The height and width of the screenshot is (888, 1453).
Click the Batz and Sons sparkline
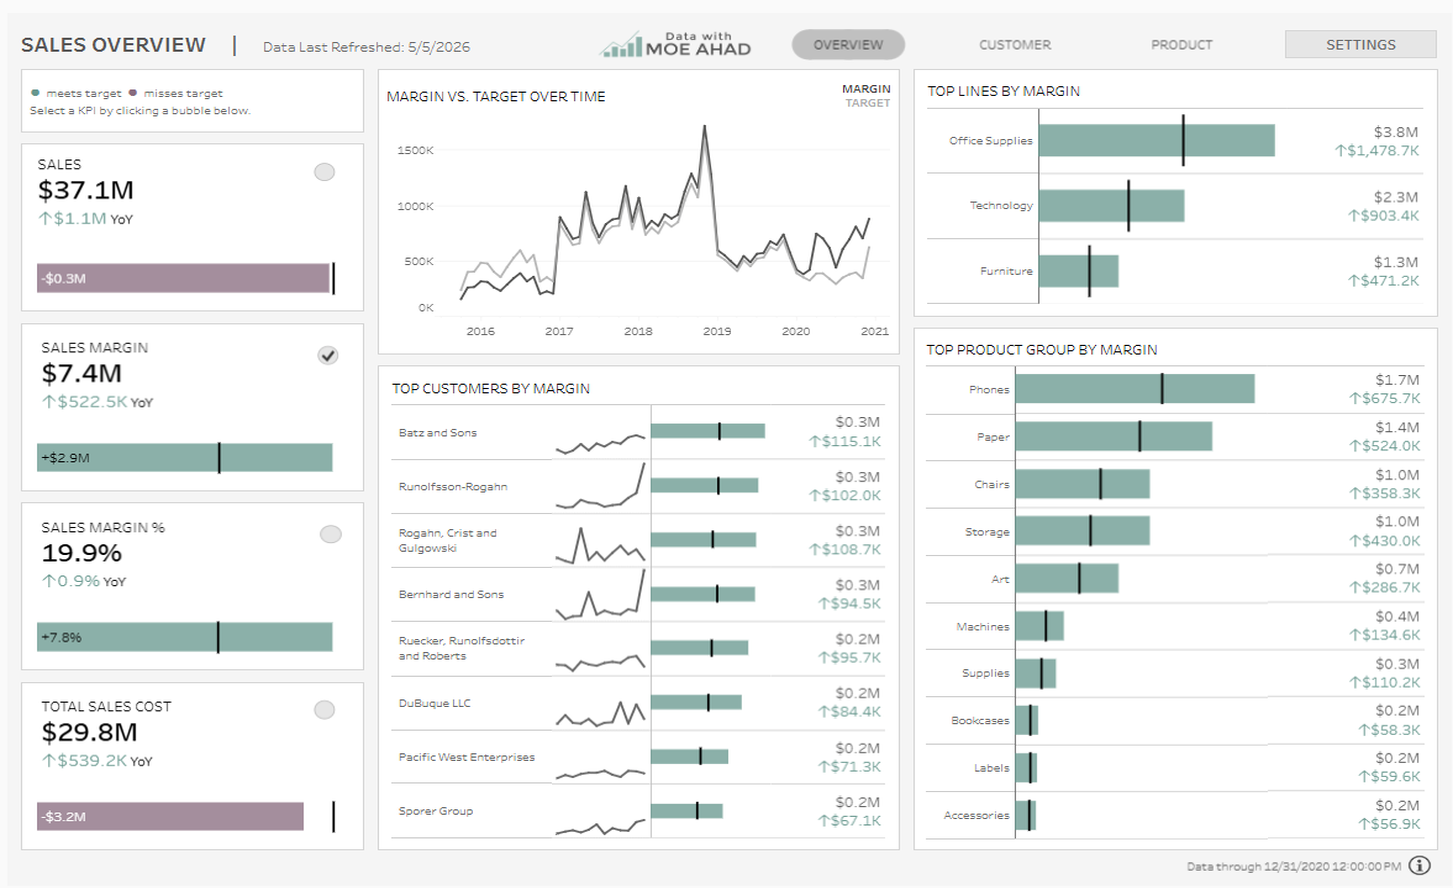(x=600, y=442)
